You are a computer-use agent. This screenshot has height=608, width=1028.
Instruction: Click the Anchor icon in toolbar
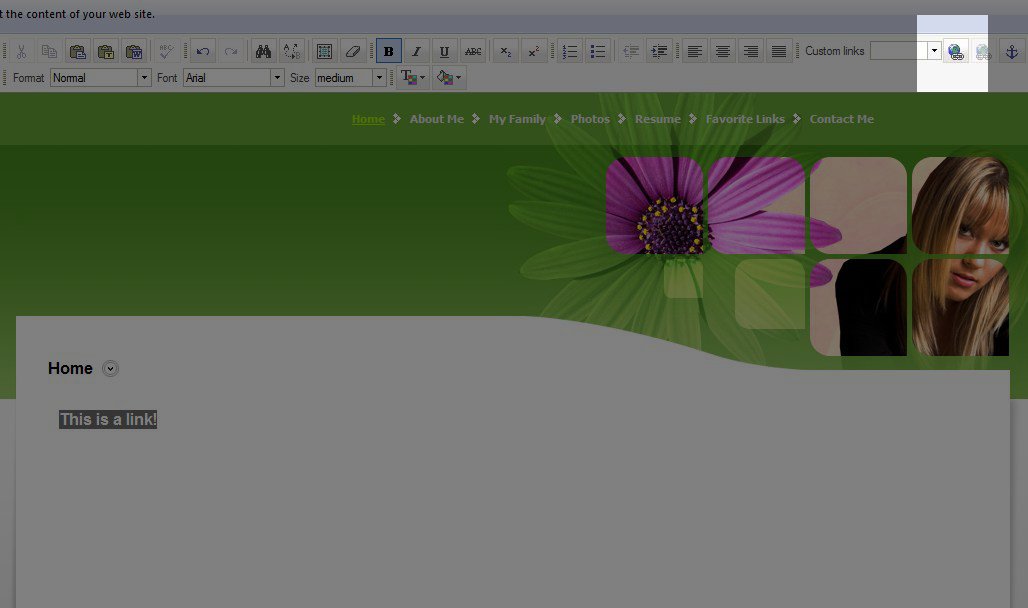coord(1011,51)
